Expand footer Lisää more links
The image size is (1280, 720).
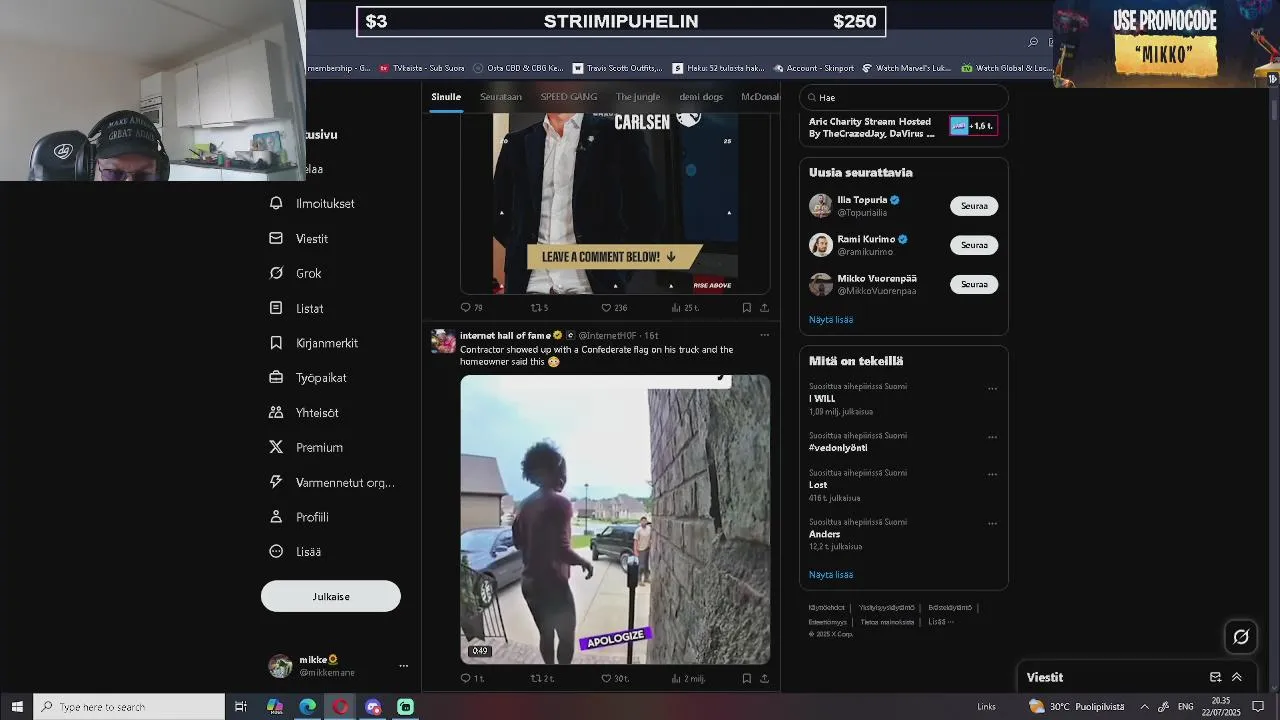pyautogui.click(x=940, y=622)
